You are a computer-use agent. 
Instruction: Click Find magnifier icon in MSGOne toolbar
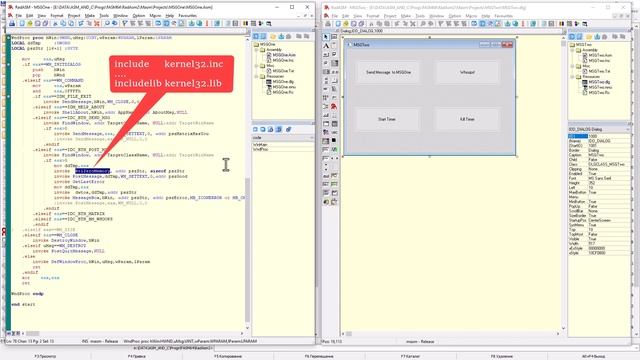(107, 24)
